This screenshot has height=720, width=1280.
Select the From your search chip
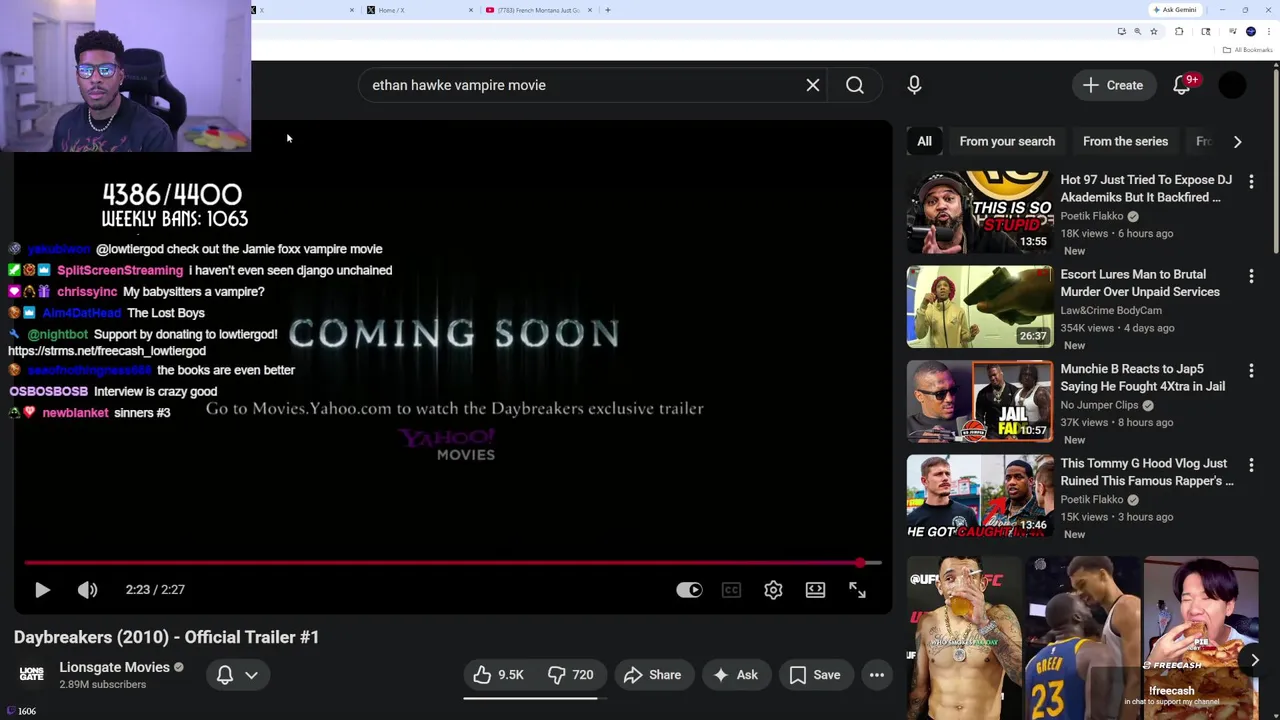[x=1007, y=141]
